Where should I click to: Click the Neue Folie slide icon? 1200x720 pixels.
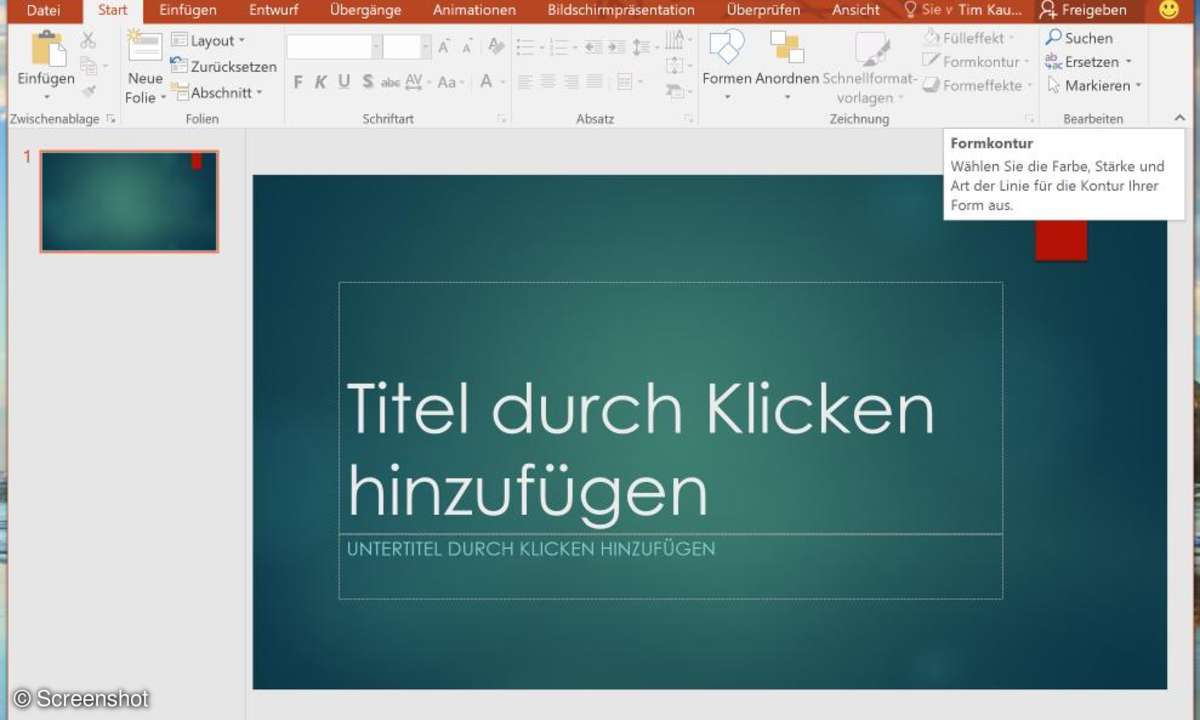click(144, 46)
